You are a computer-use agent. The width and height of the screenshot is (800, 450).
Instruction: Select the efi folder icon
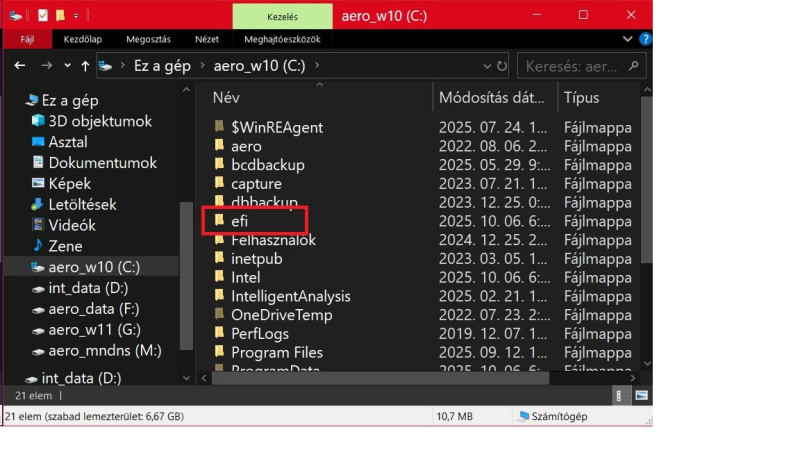click(219, 220)
